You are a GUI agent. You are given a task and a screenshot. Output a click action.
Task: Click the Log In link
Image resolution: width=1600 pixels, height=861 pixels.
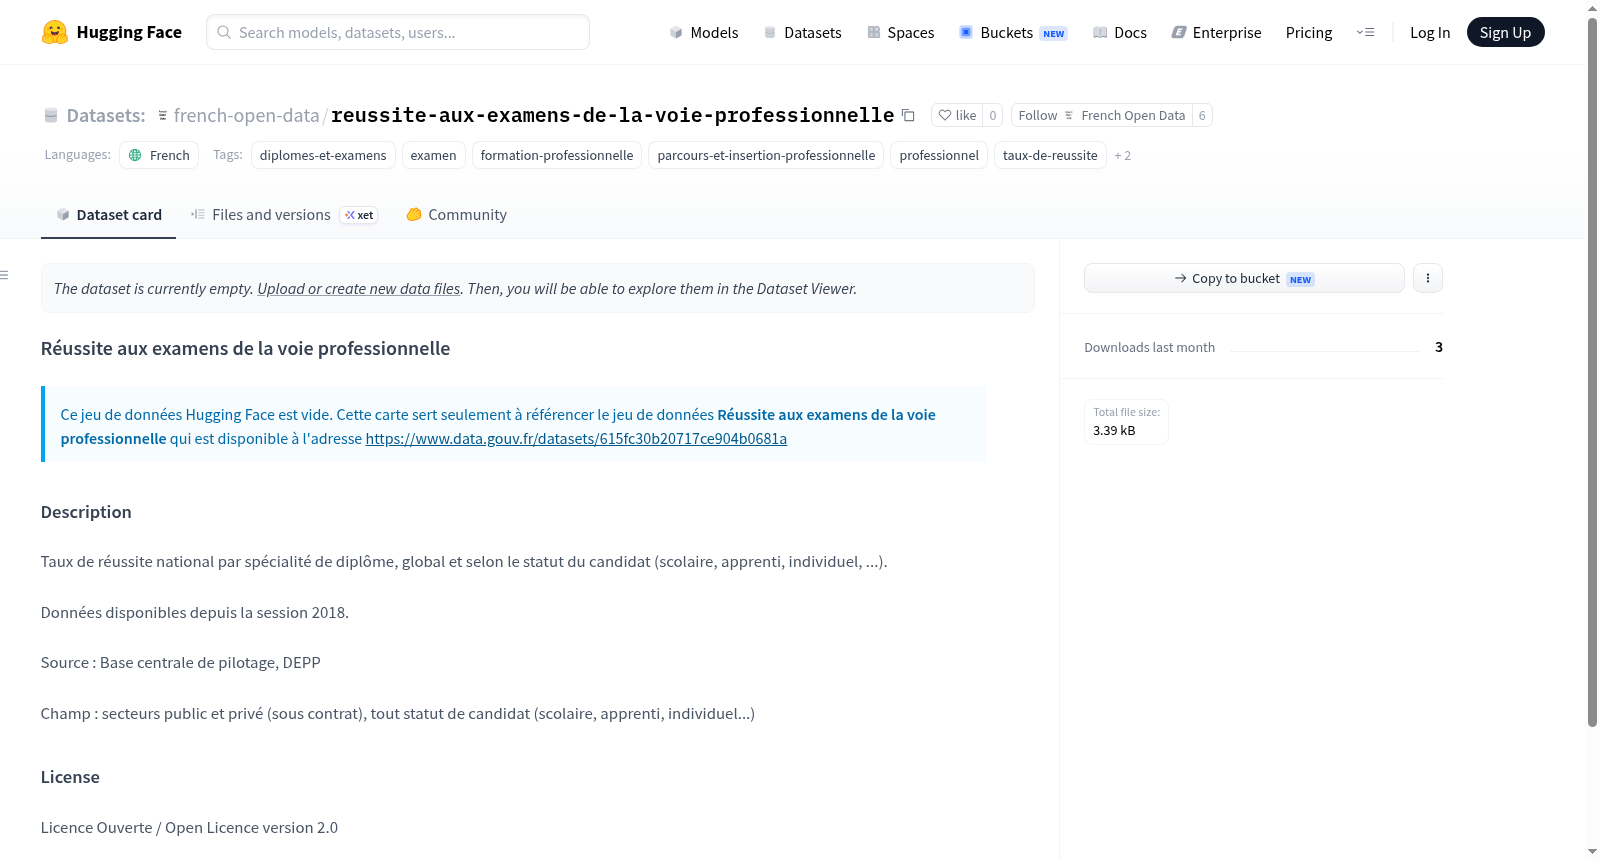pyautogui.click(x=1430, y=32)
